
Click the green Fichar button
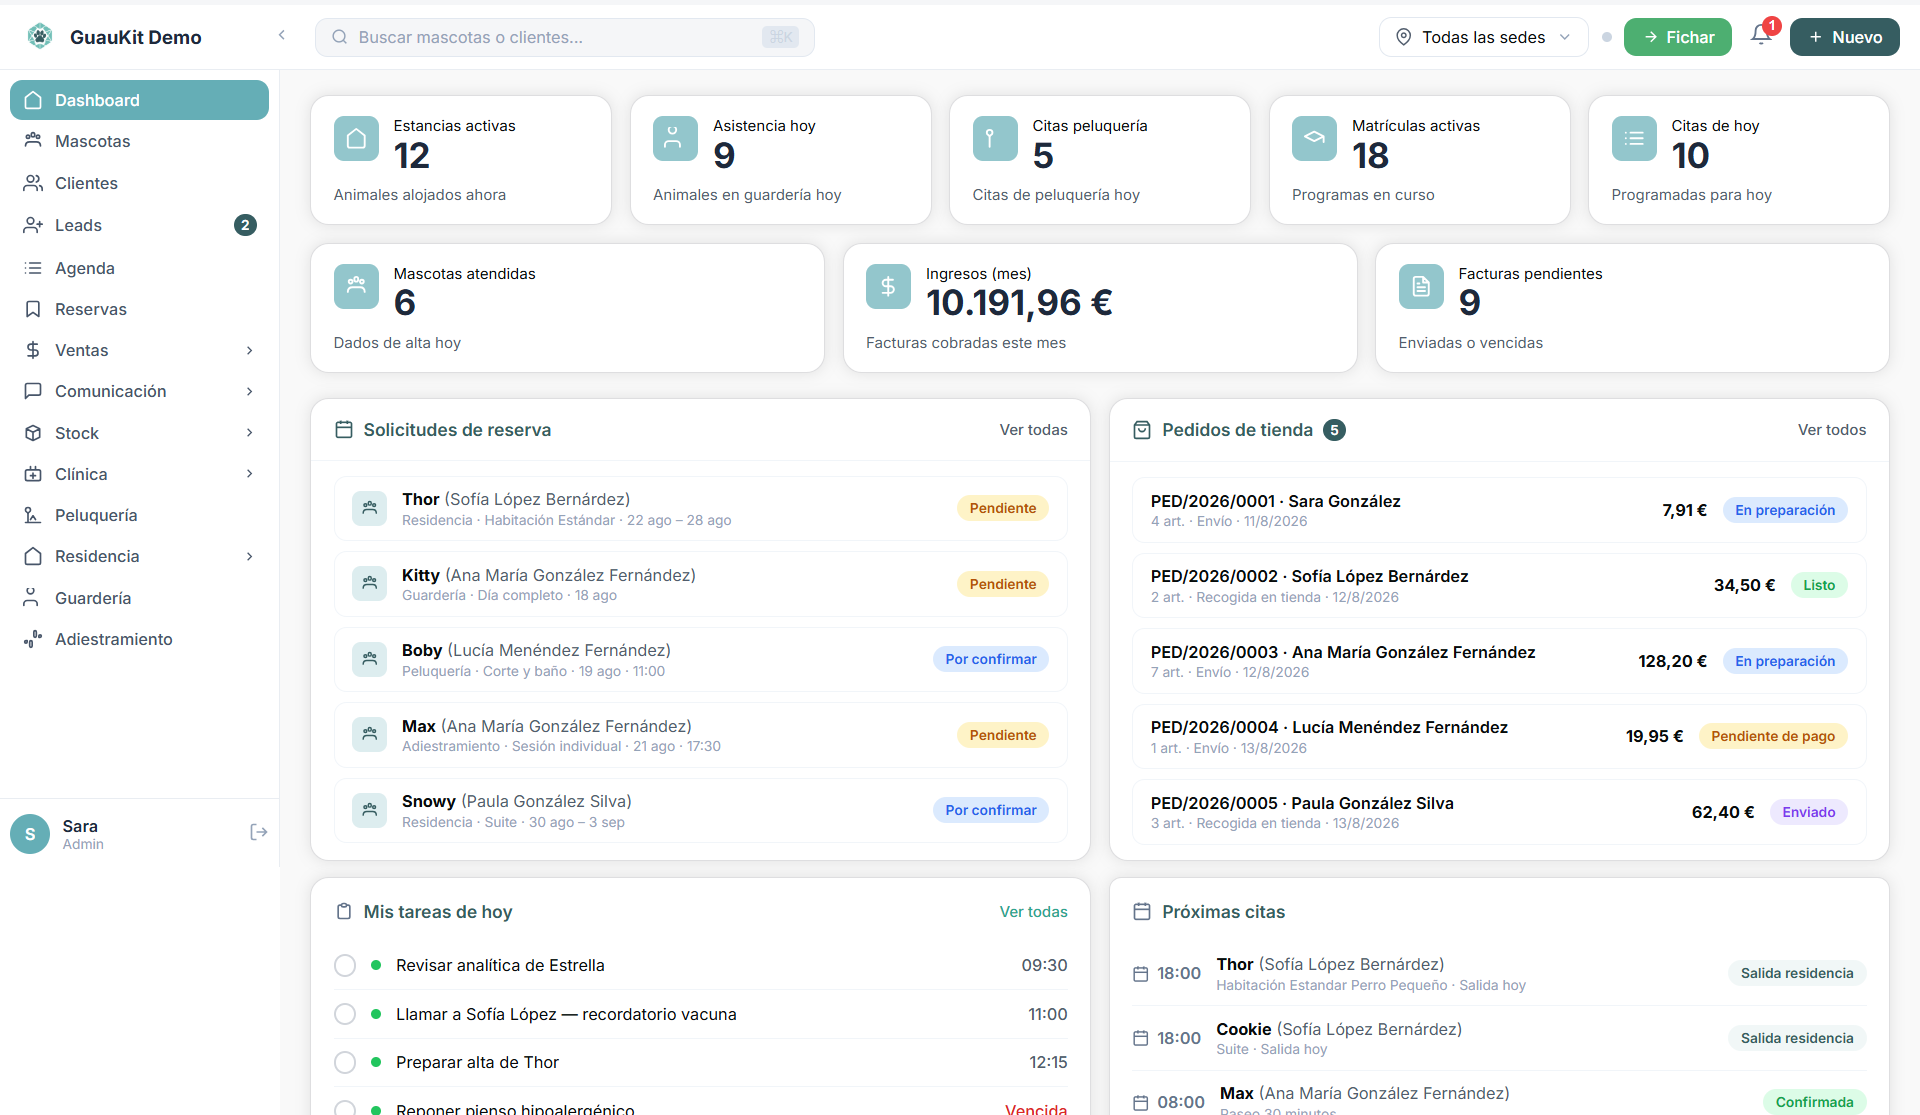[x=1677, y=37]
